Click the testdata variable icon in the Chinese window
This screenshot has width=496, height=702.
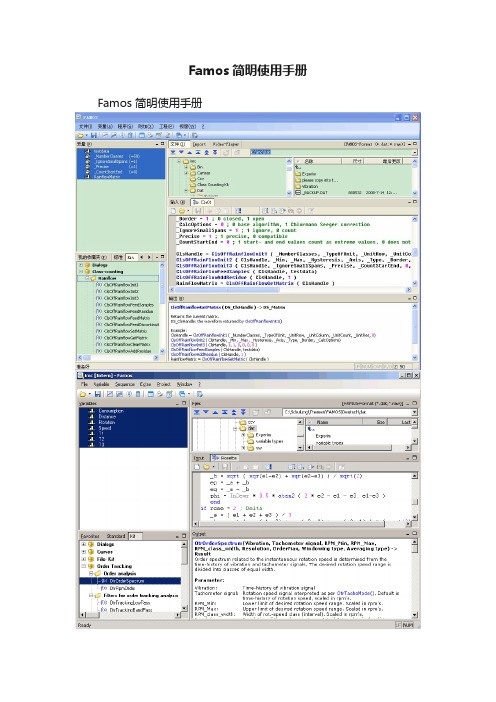(88, 151)
